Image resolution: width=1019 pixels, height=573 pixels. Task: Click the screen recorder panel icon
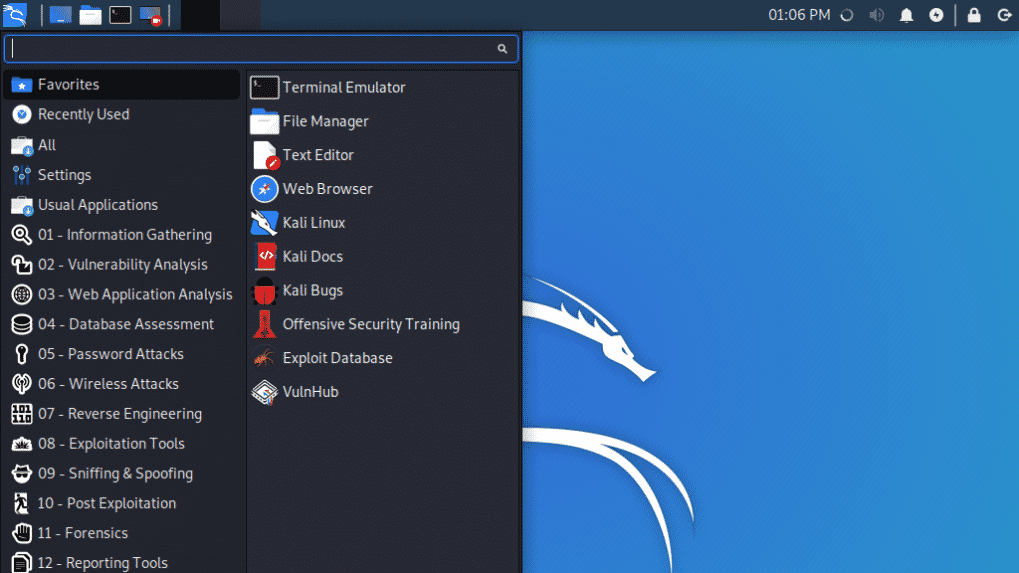(x=150, y=15)
